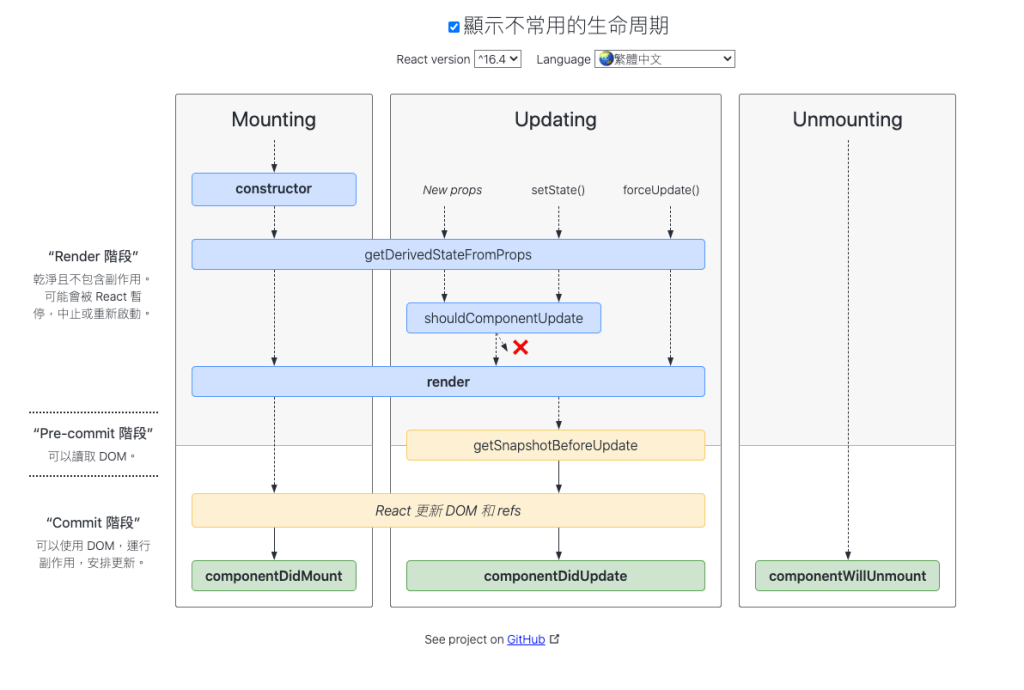1024x690 pixels.
Task: Open the componentDidUpdate method box
Action: (x=555, y=576)
